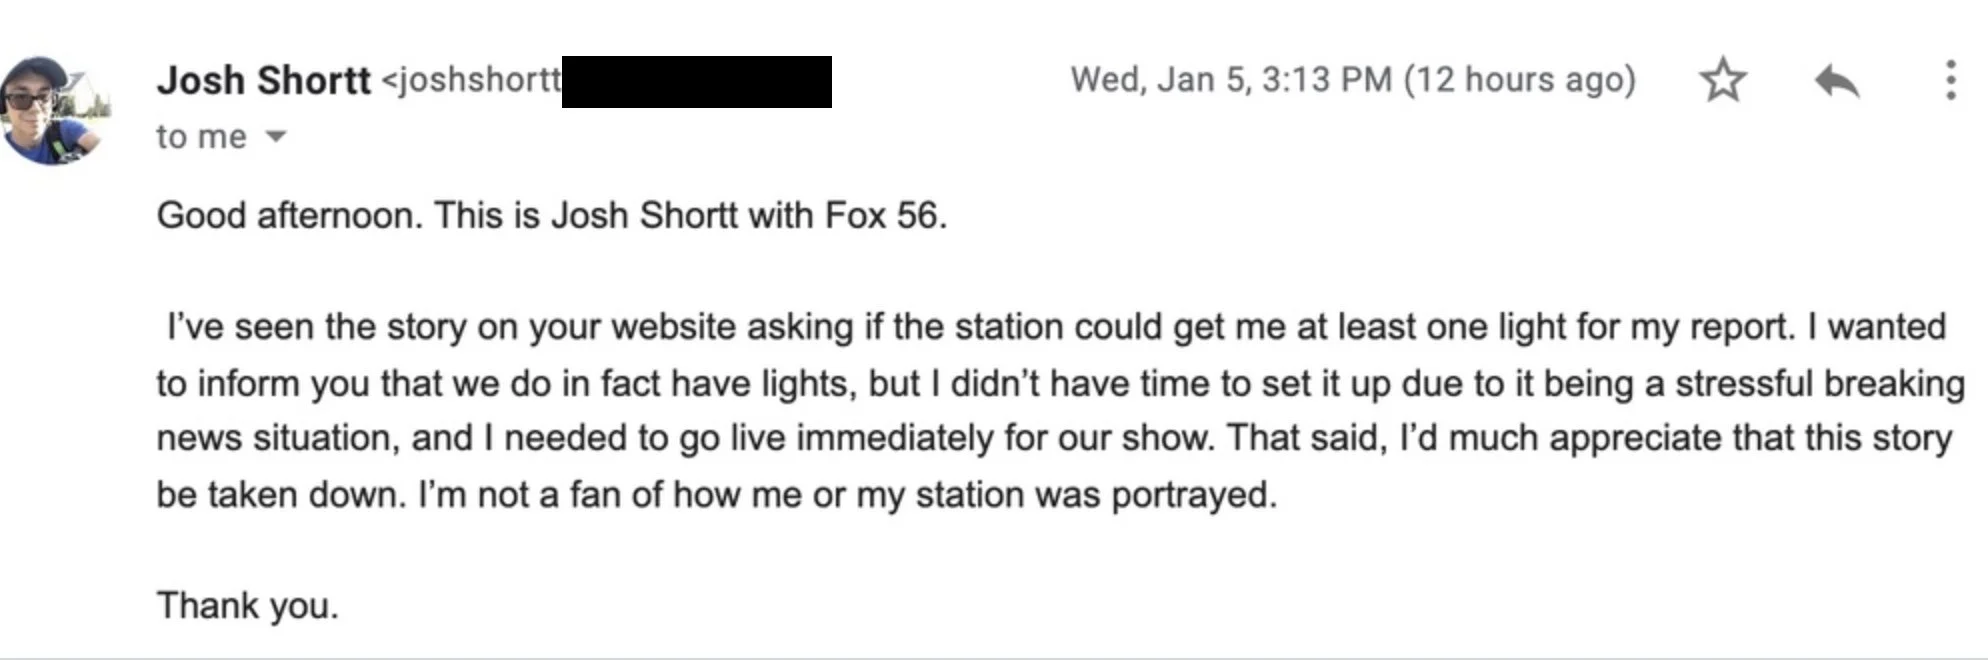Click "be taken down" in the message

(281, 494)
